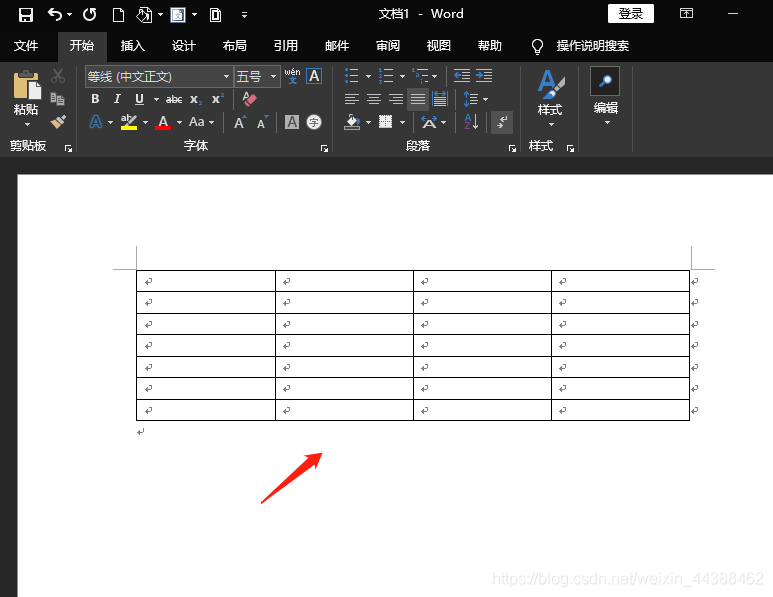Insert an enclosed character with the circled 字 icon

(314, 122)
